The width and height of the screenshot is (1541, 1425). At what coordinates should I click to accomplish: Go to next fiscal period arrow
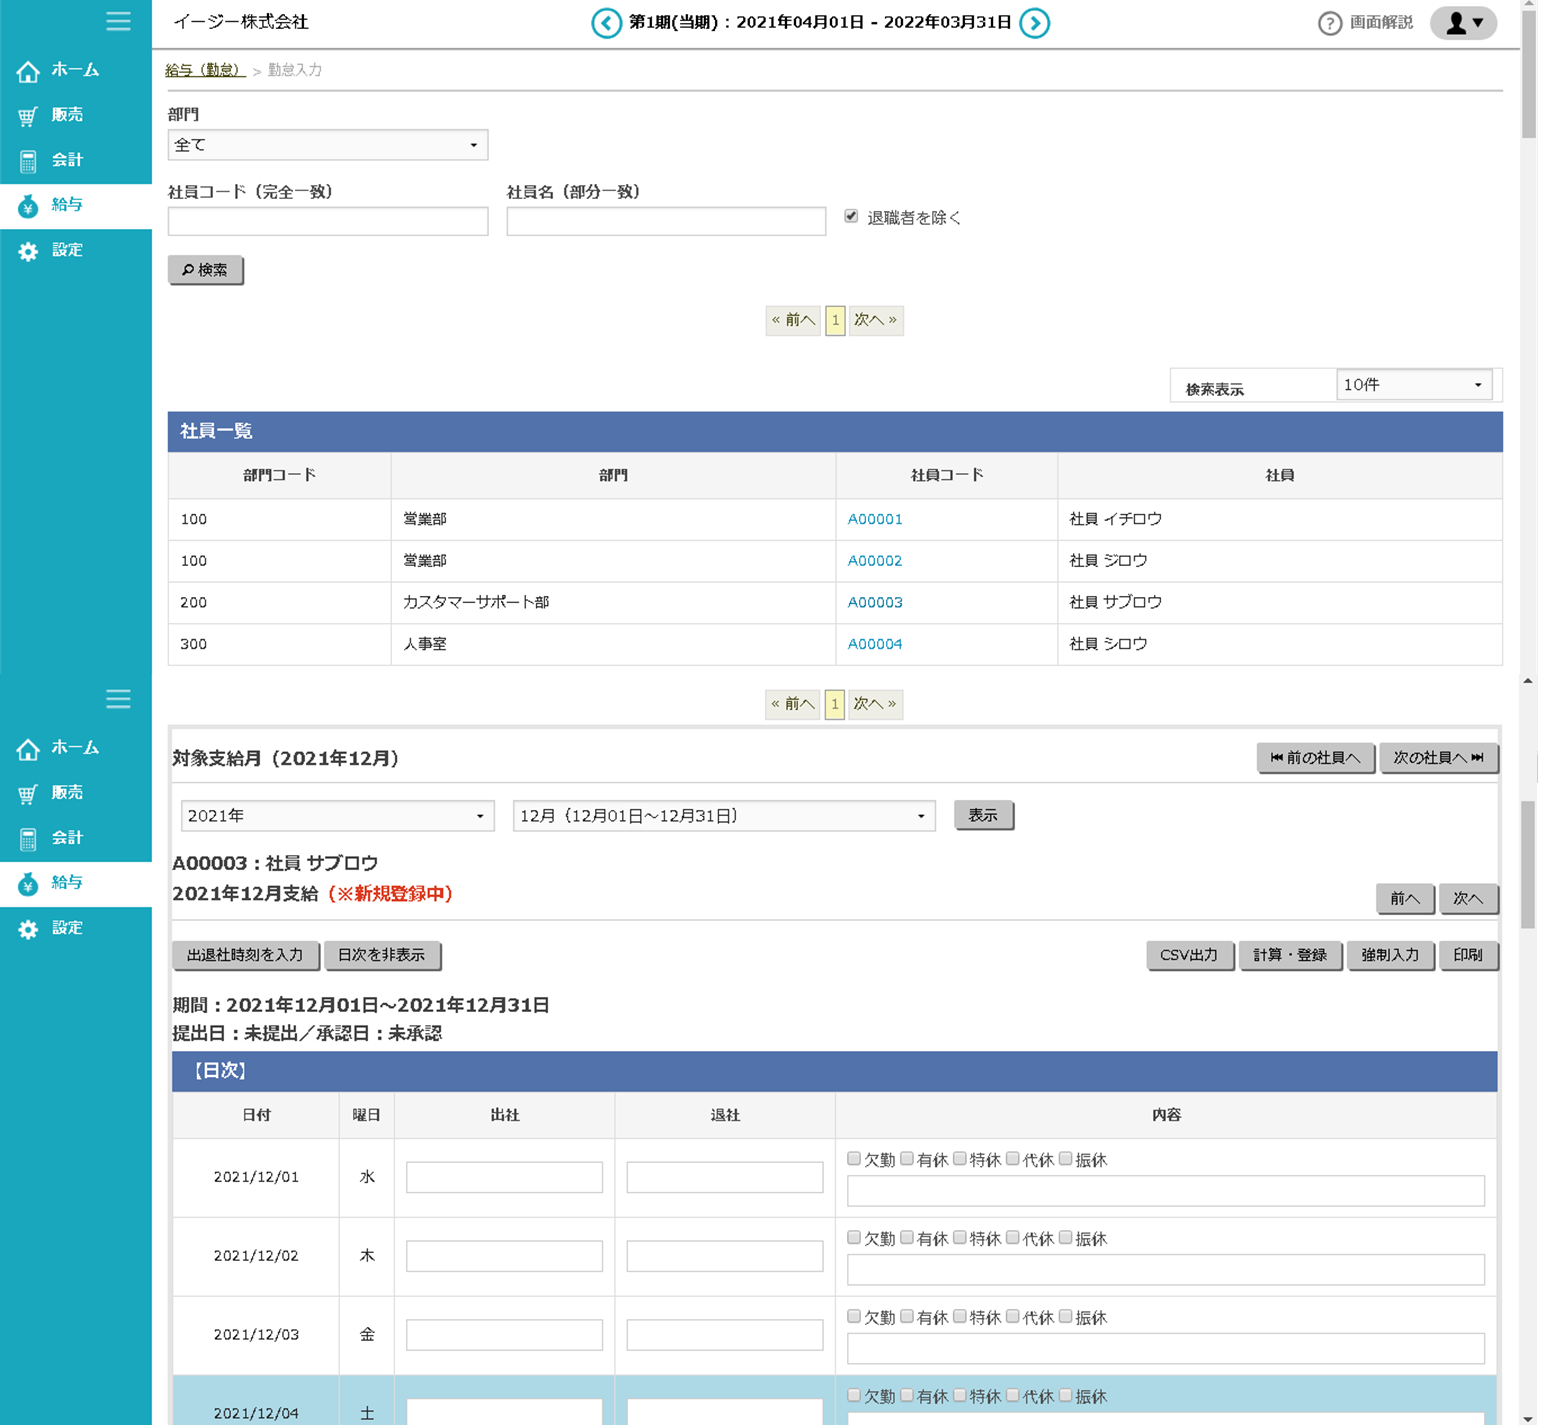[x=1034, y=23]
